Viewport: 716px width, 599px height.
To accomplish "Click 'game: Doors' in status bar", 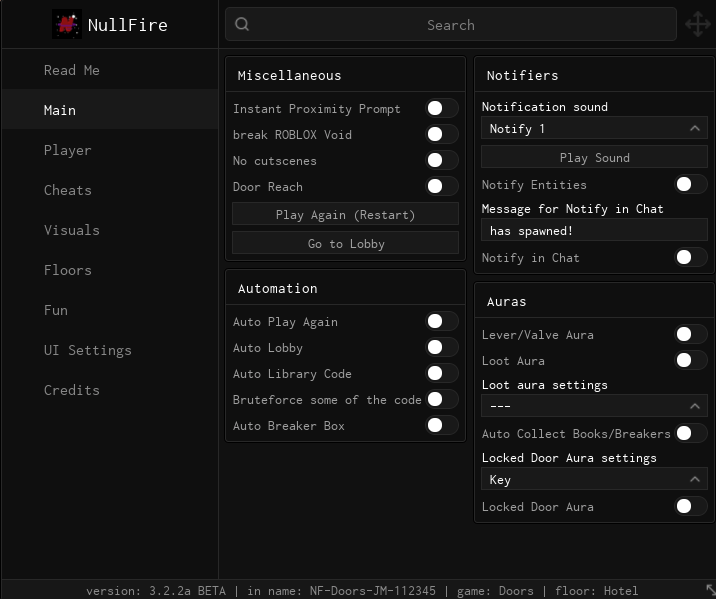I will click(x=495, y=591).
